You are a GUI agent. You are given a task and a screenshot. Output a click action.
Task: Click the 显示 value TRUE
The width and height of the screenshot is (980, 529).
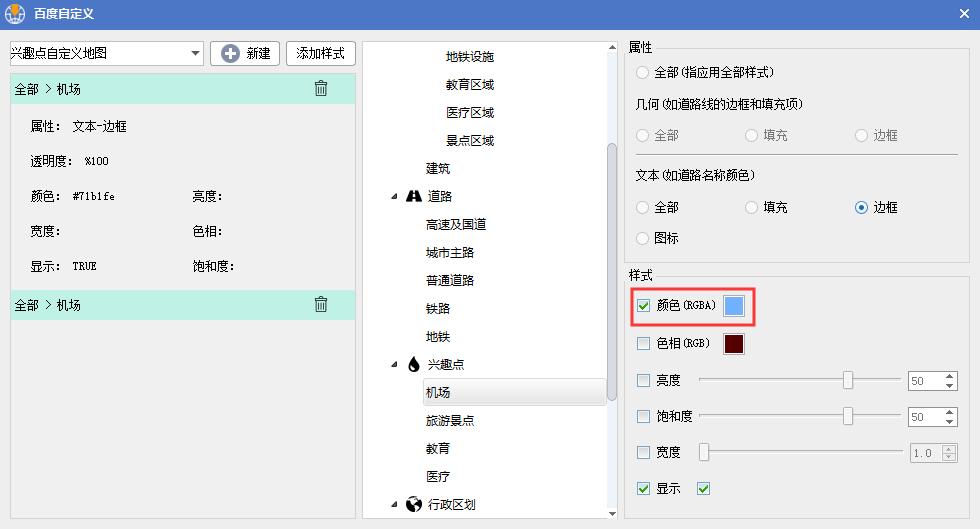(x=84, y=266)
